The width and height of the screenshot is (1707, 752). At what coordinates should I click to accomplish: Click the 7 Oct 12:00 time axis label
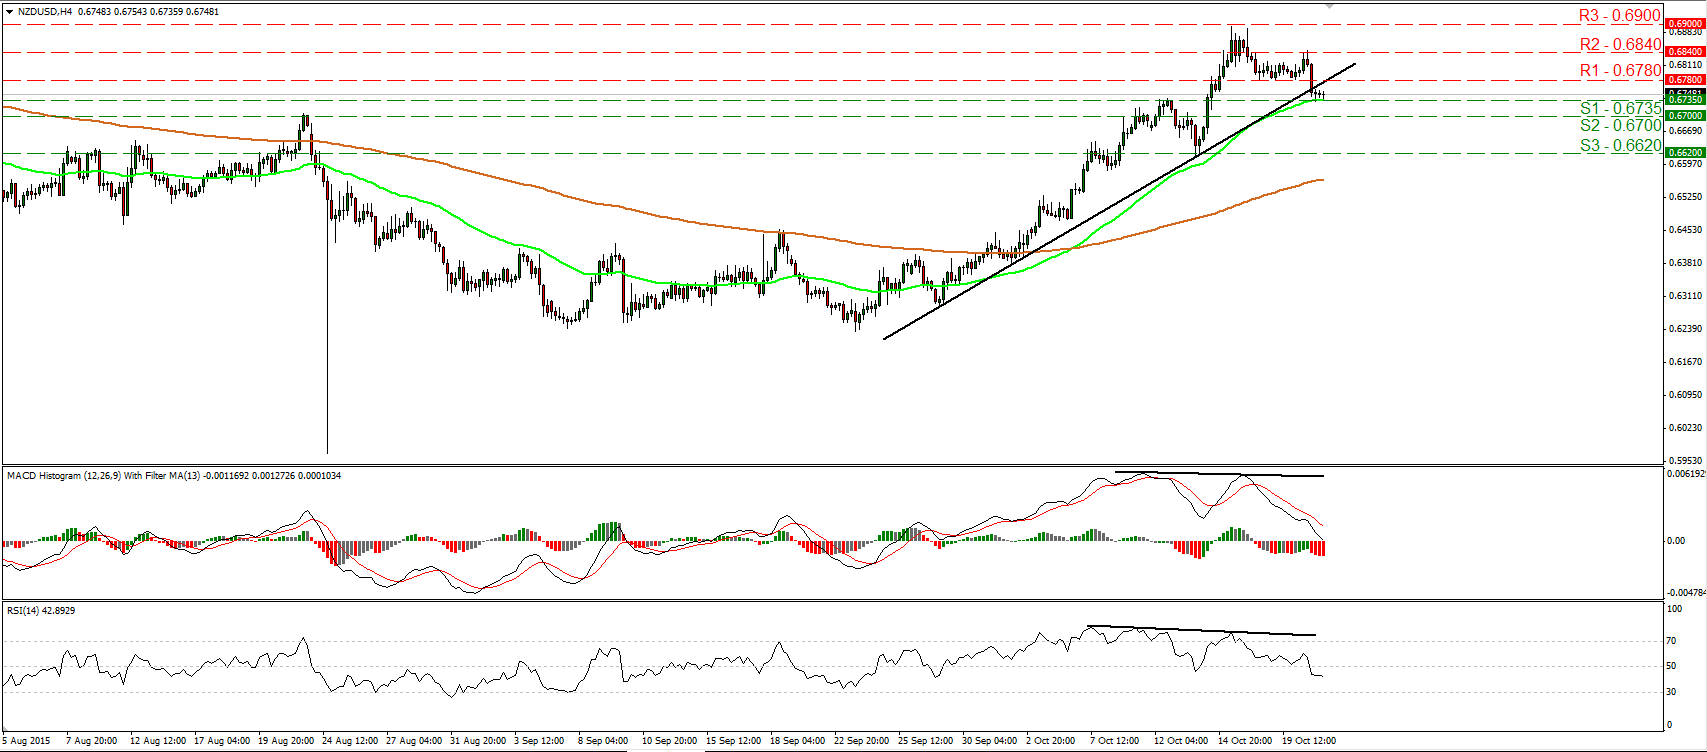click(1114, 741)
